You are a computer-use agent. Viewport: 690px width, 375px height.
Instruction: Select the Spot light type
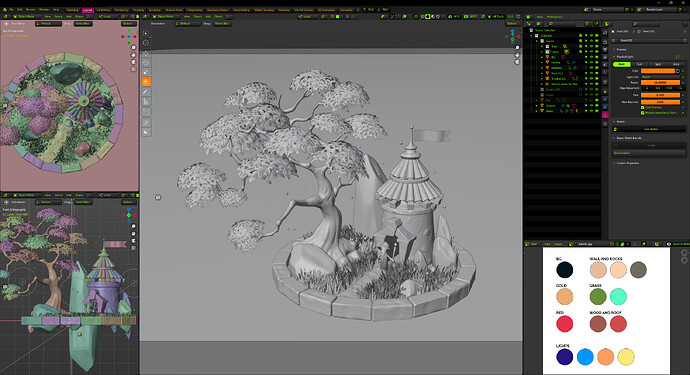(x=658, y=64)
